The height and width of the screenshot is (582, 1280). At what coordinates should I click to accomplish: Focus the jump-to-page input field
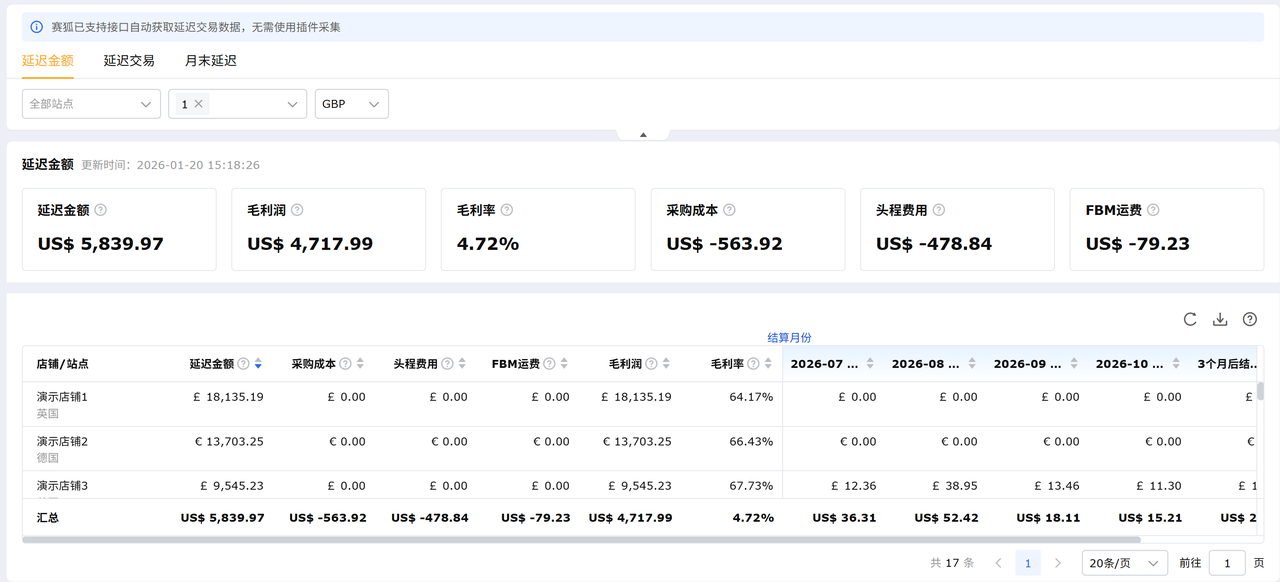pos(1227,563)
